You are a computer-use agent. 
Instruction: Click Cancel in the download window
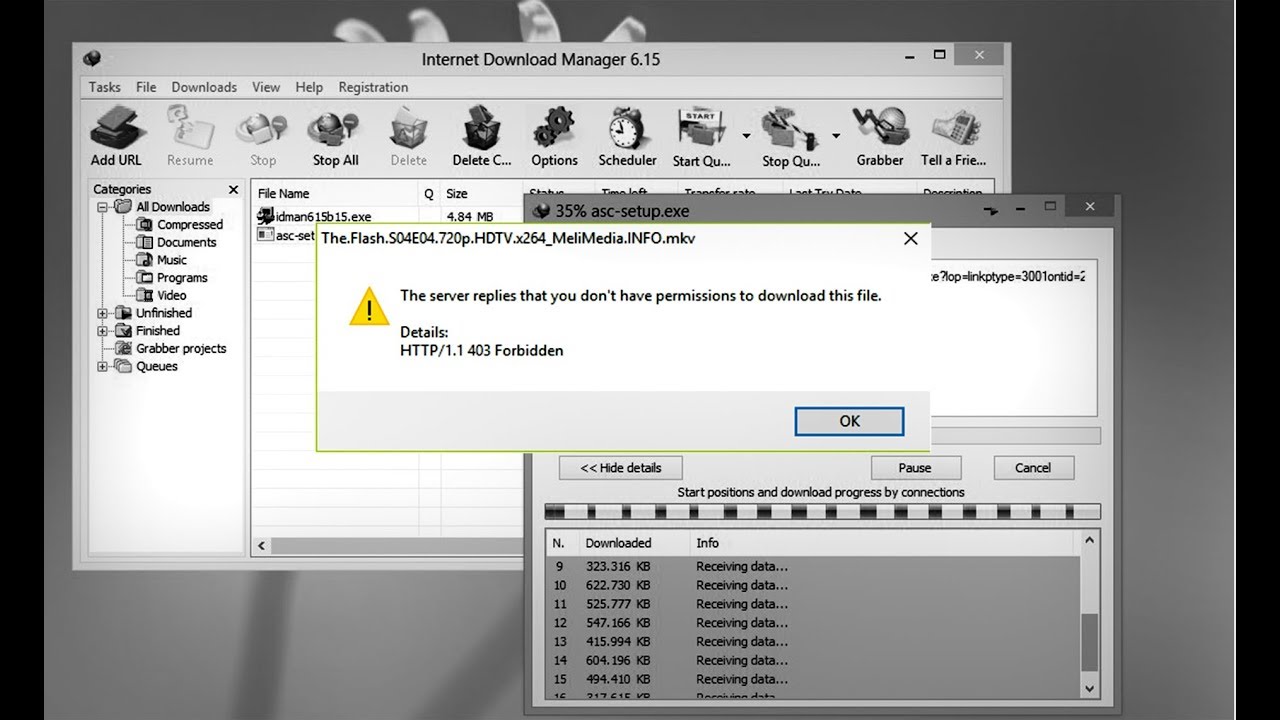click(x=1033, y=467)
